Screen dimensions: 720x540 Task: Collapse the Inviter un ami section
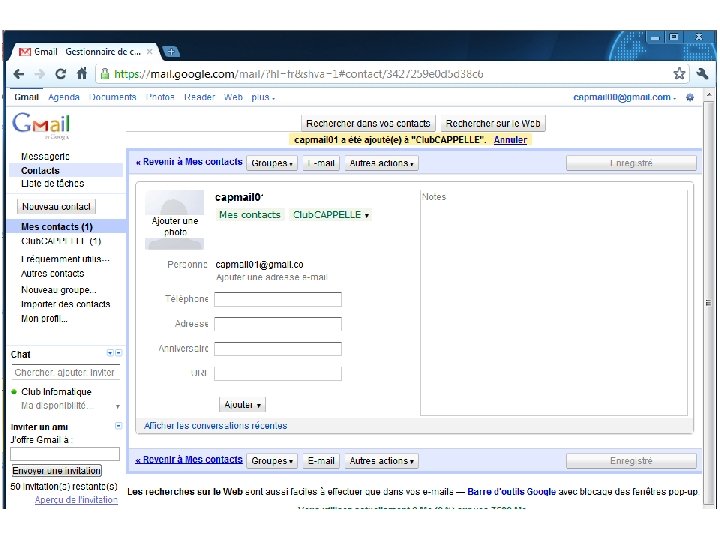(x=118, y=426)
